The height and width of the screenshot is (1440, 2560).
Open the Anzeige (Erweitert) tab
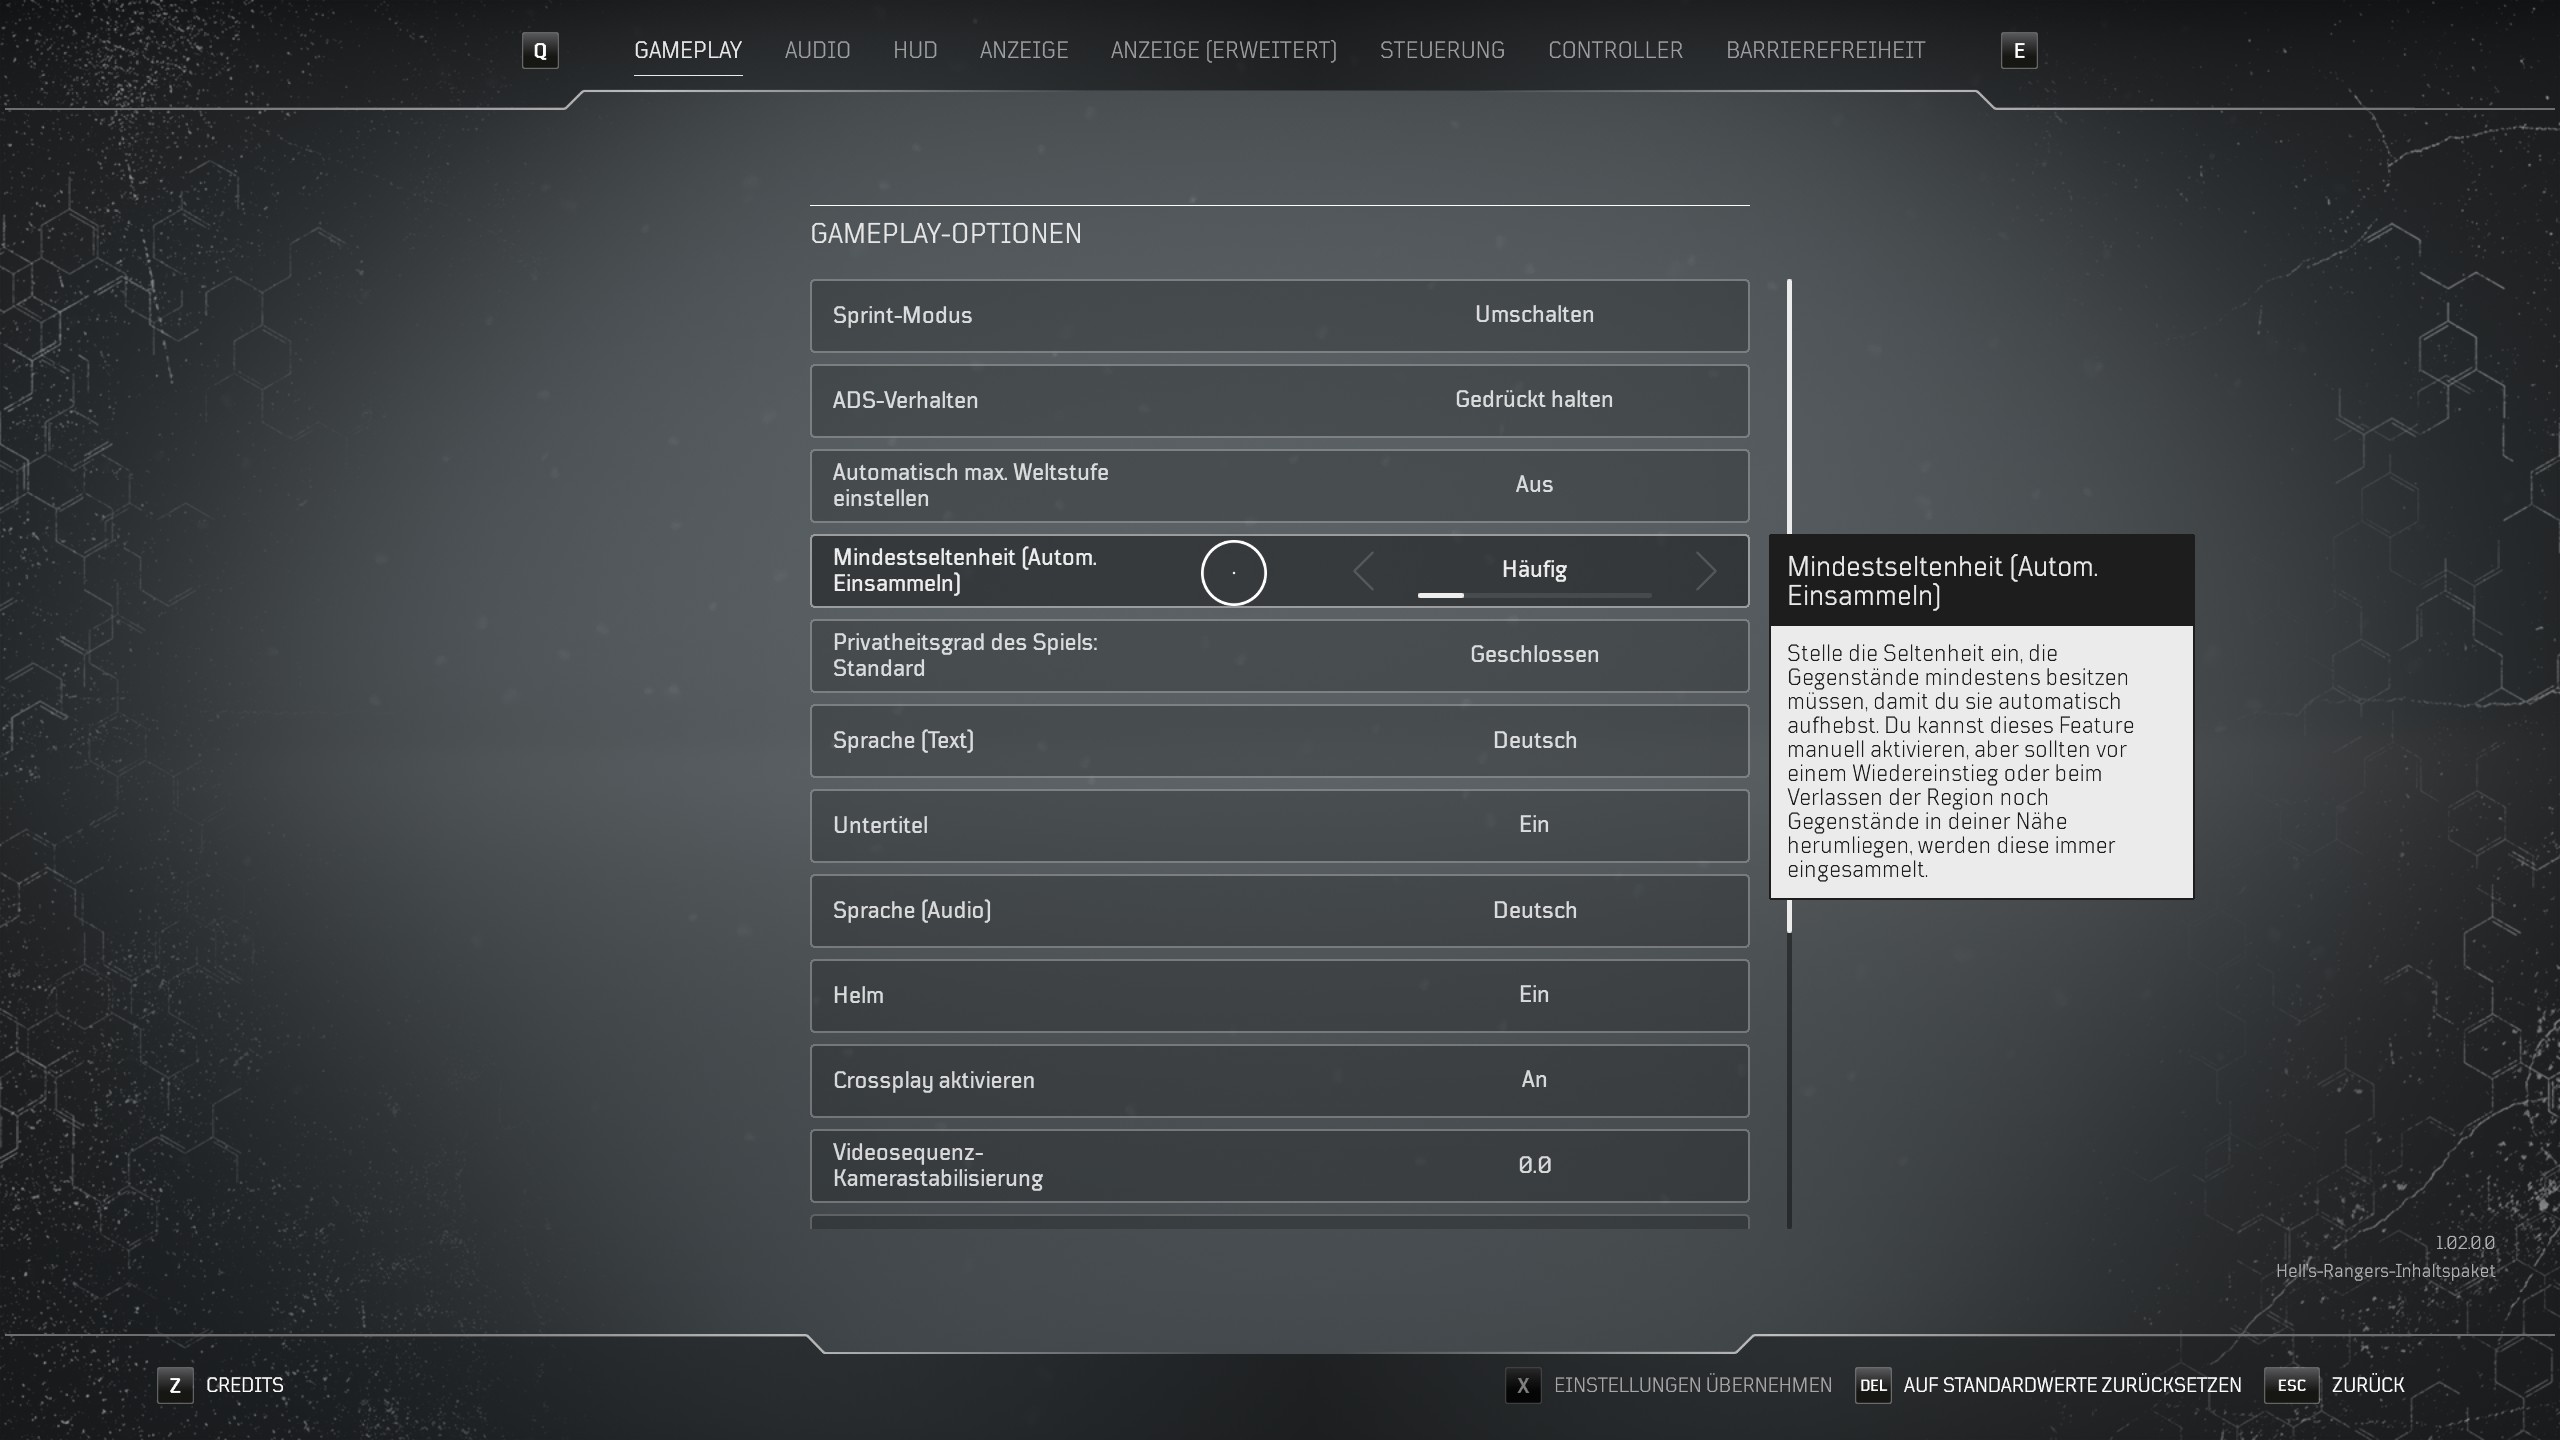(x=1224, y=50)
